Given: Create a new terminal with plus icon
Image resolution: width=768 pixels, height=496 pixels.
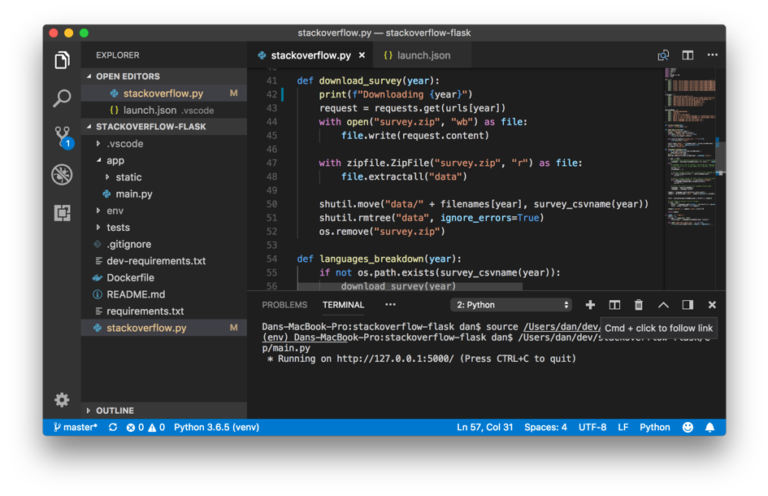Looking at the screenshot, I should pos(590,305).
